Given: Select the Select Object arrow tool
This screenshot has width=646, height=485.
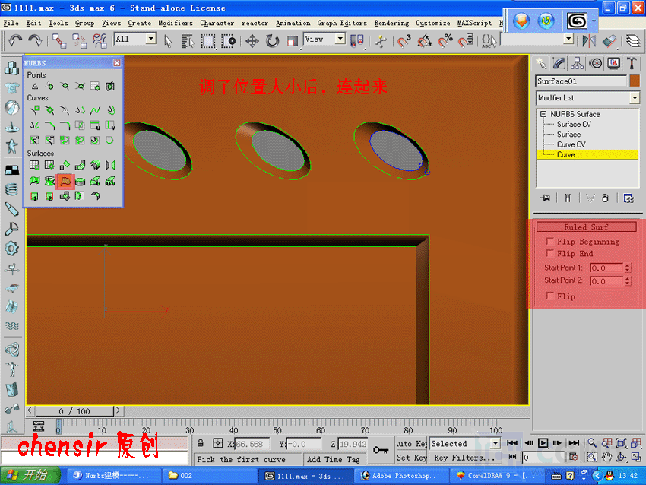Looking at the screenshot, I should click(168, 41).
